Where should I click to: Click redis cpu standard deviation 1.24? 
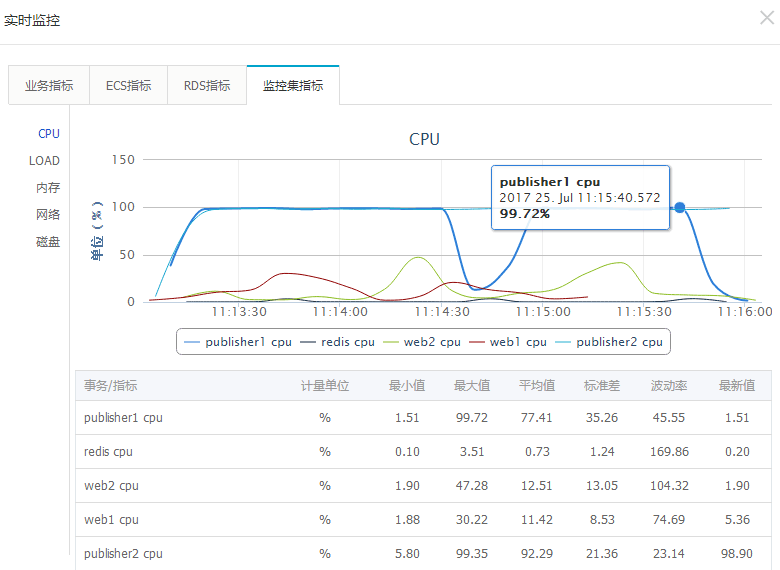[602, 452]
